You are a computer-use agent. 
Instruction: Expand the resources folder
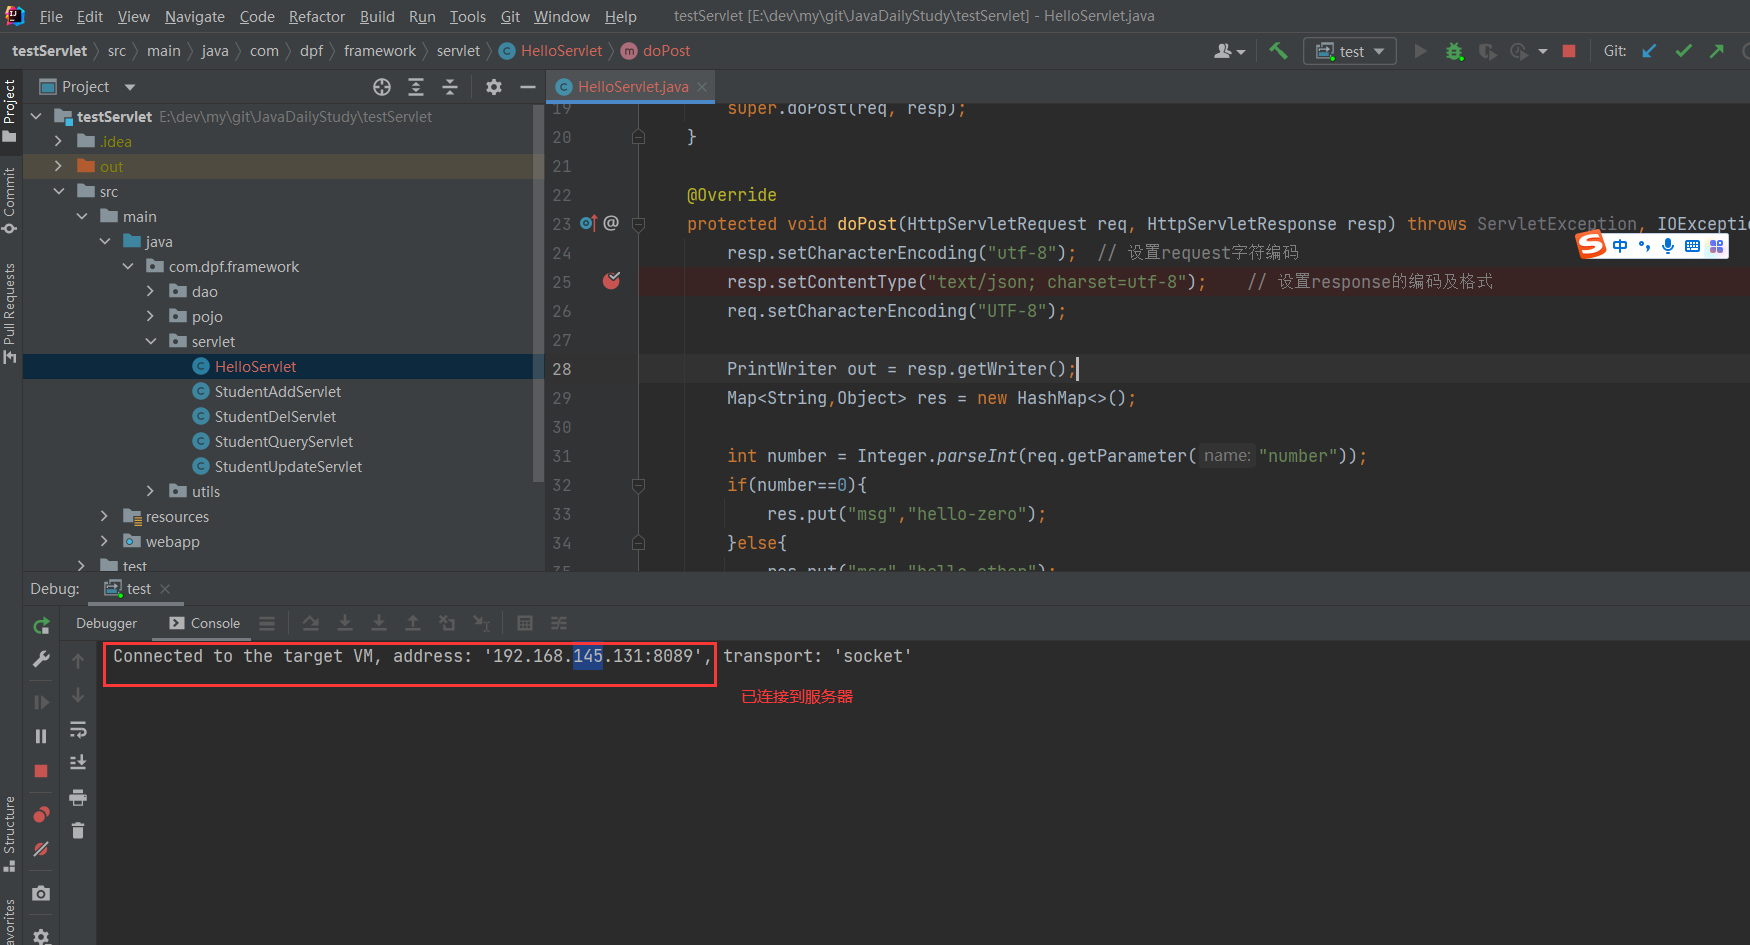tap(104, 516)
